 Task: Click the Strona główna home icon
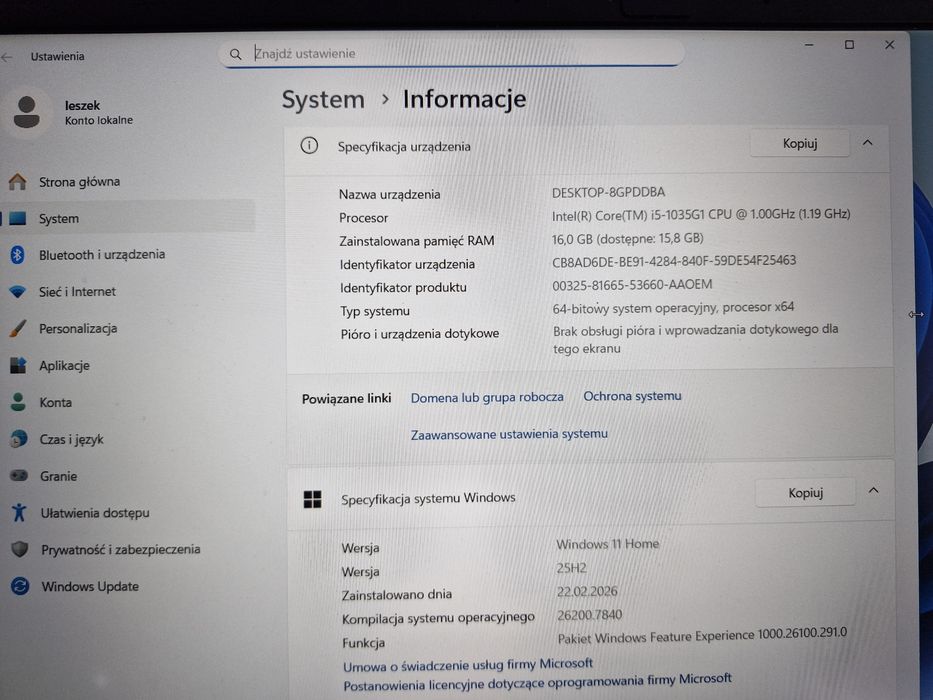pos(17,182)
